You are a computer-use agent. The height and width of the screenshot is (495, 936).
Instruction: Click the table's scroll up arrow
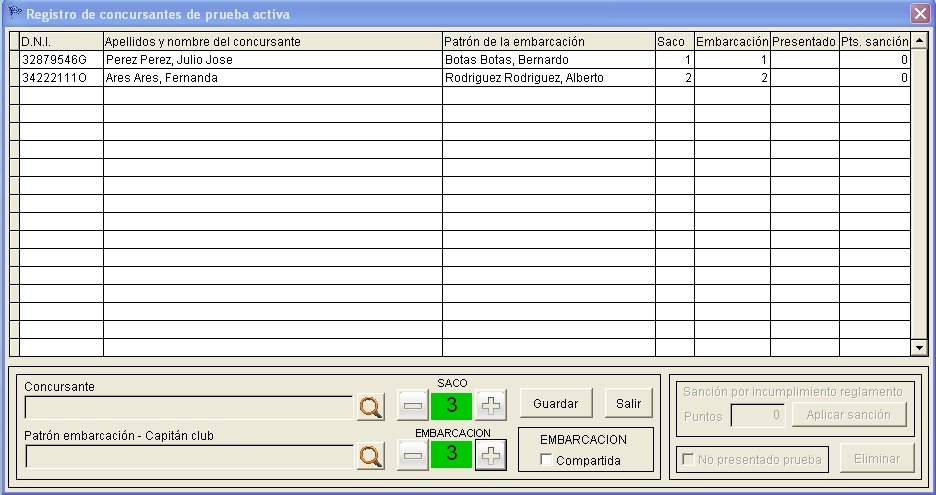point(919,40)
